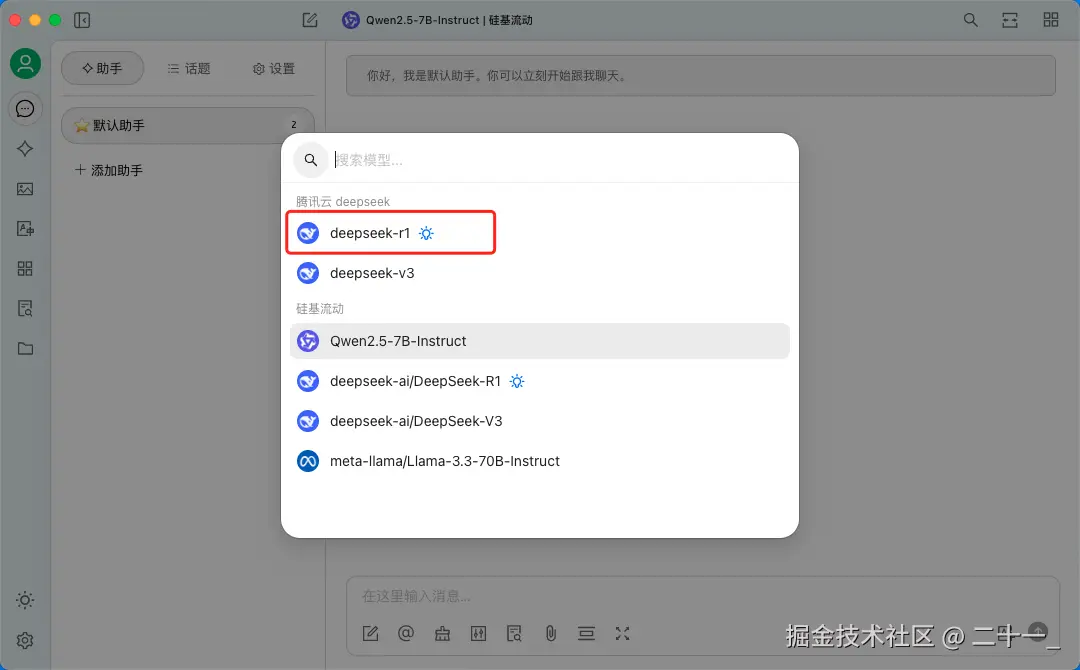
Task: Click the new topic compose icon in title bar
Action: 310,20
